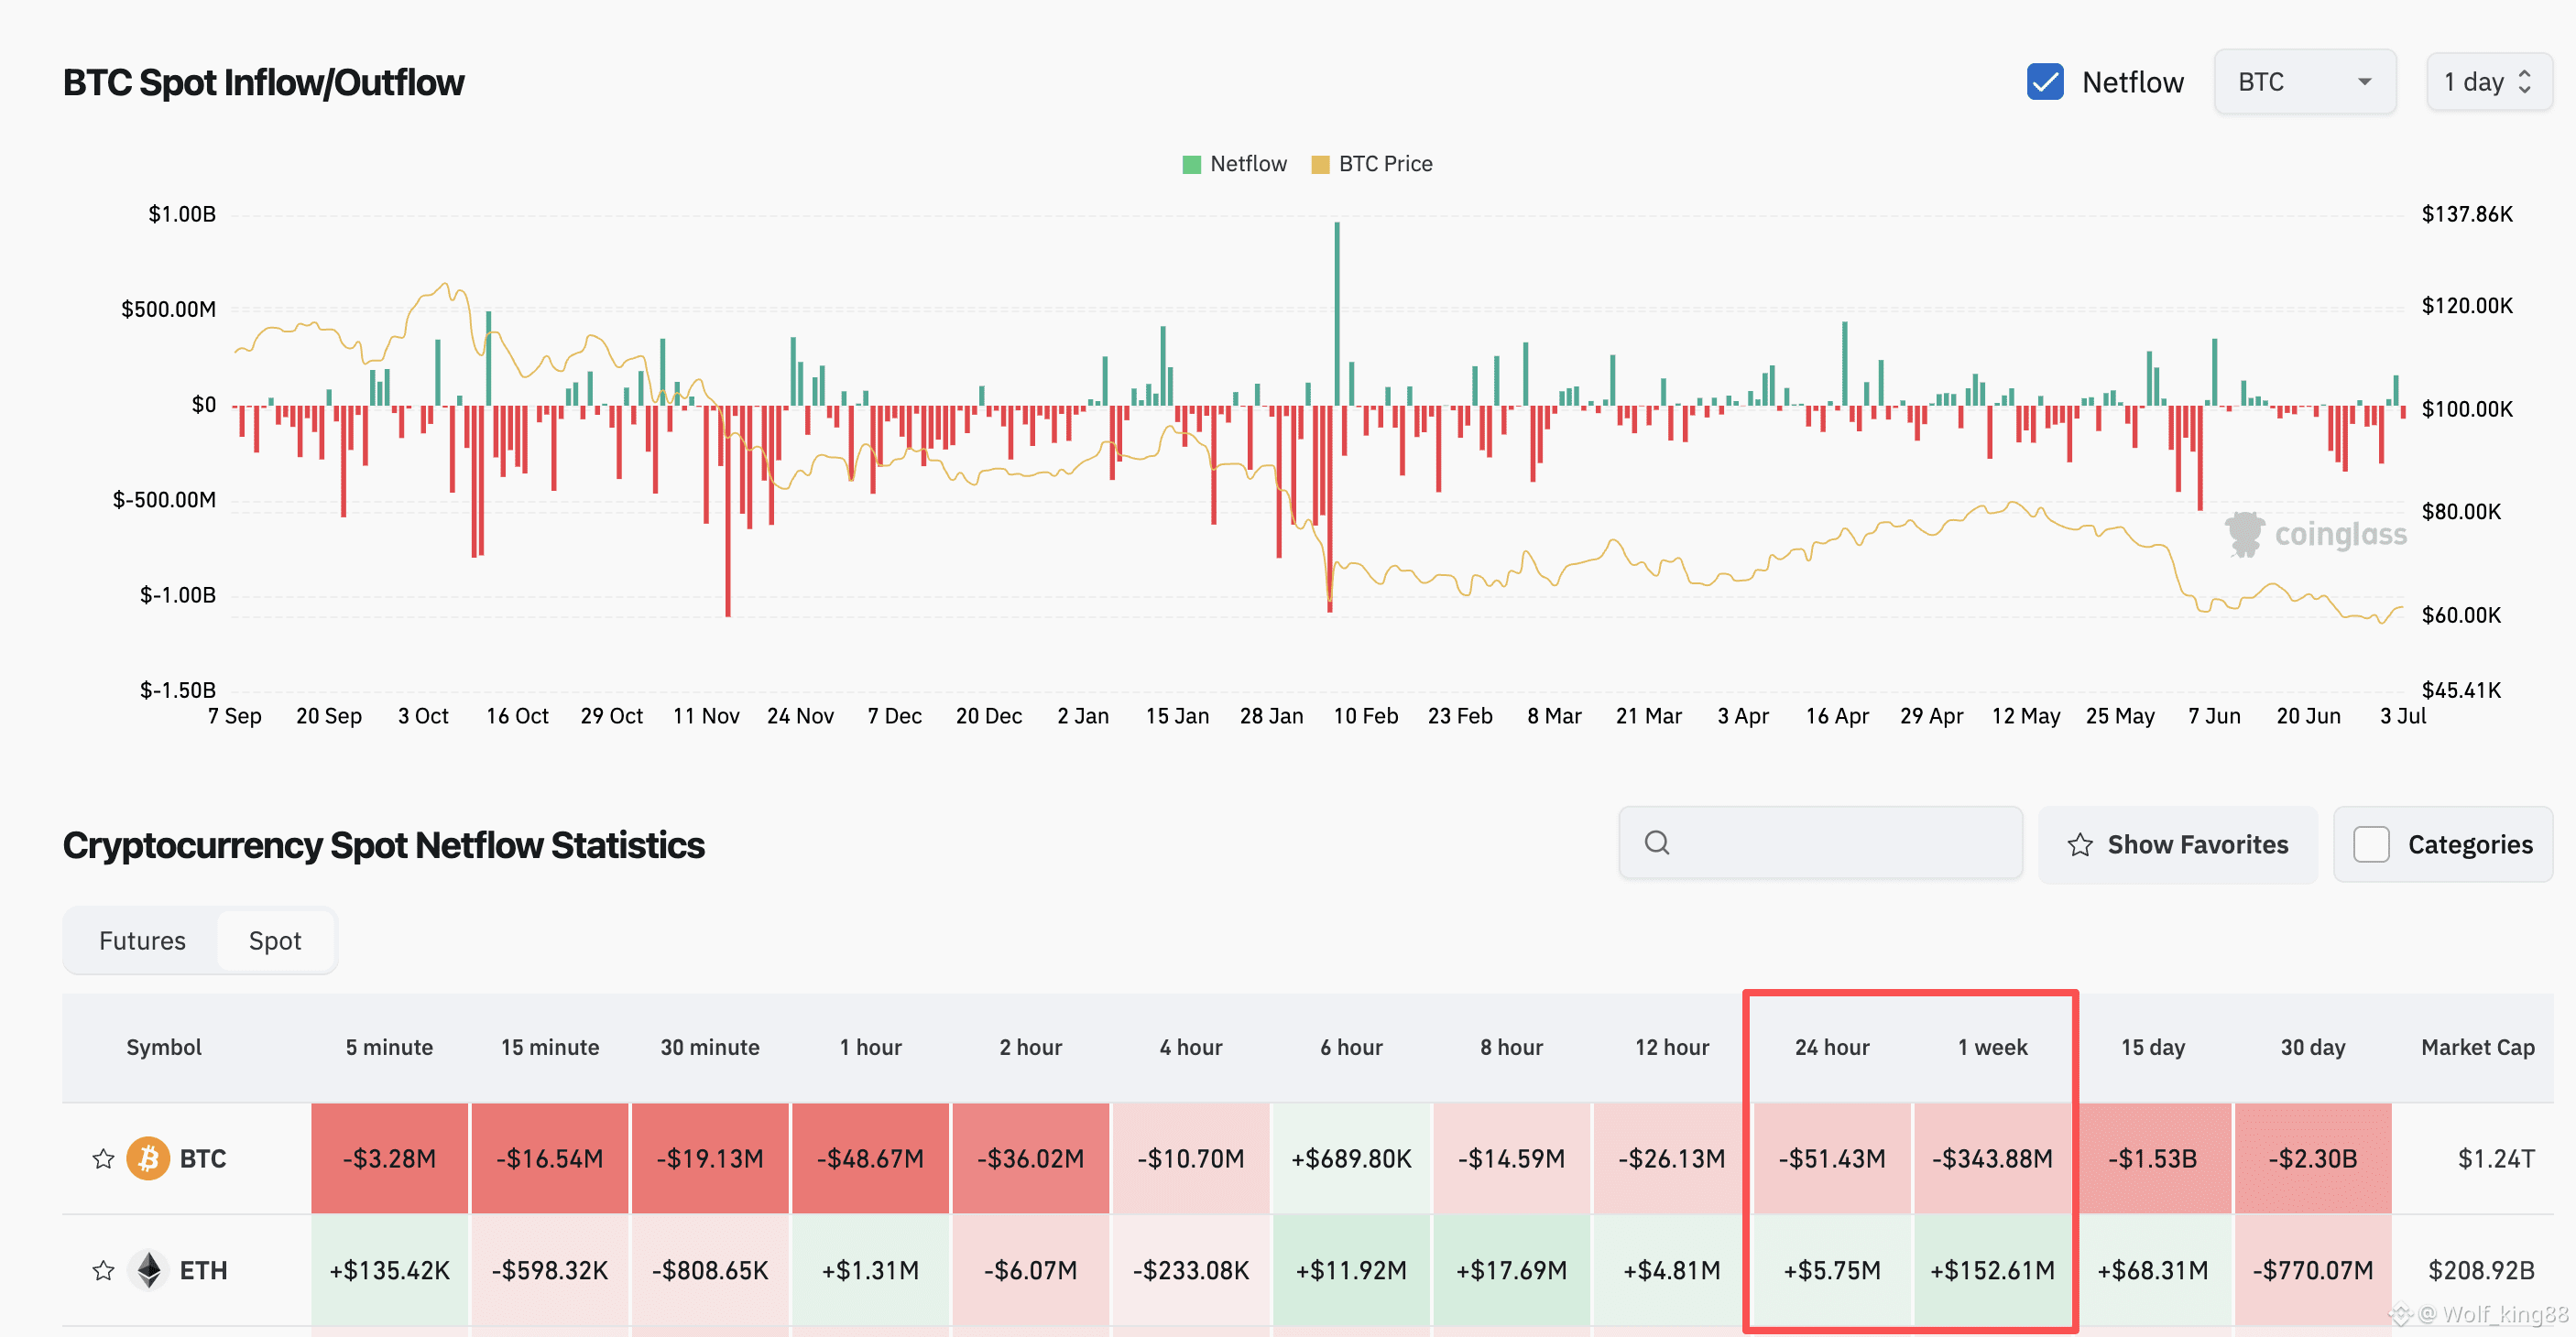Click the orange Bitcoin logo icon

coord(148,1159)
